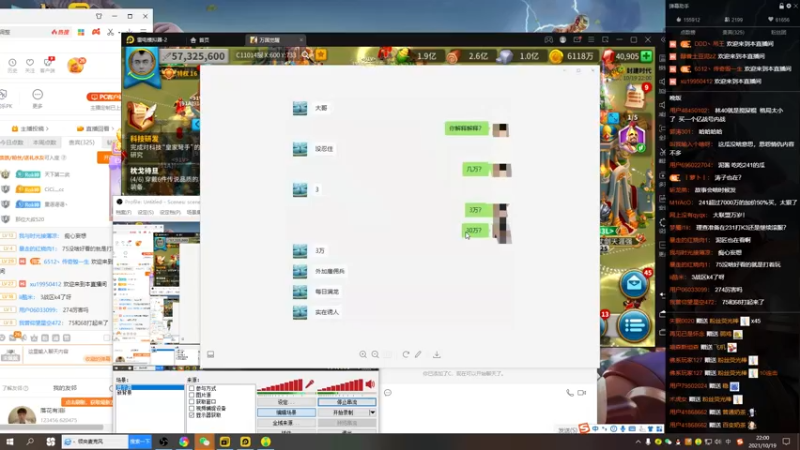Click the edit pencil icon in image viewer
This screenshot has height=450, width=800.
[418, 354]
